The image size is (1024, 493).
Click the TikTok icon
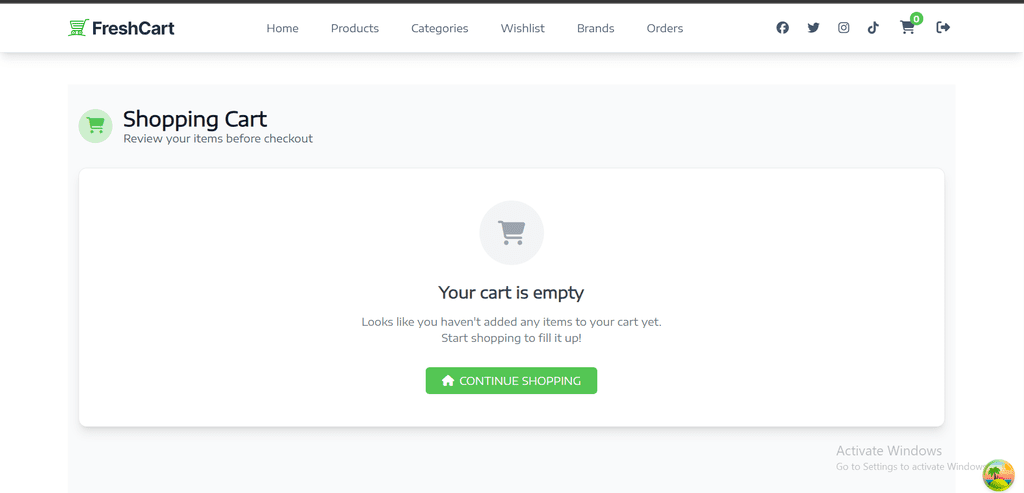point(873,28)
